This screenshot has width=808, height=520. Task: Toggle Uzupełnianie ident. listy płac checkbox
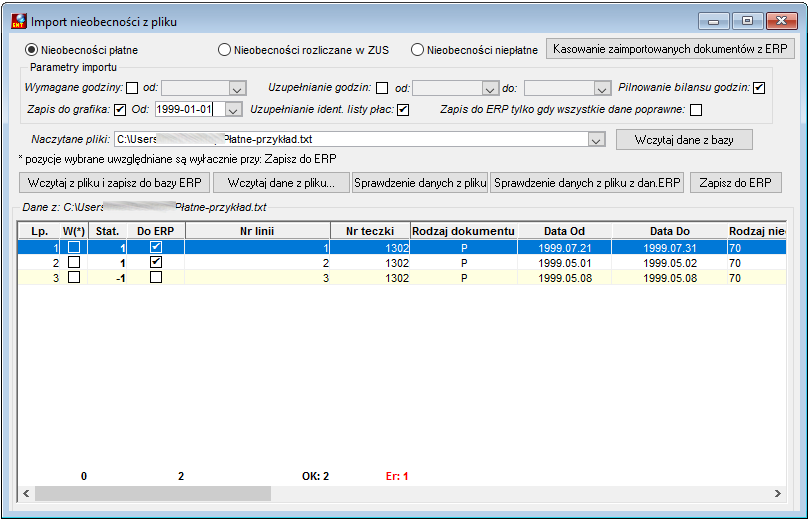tap(403, 110)
